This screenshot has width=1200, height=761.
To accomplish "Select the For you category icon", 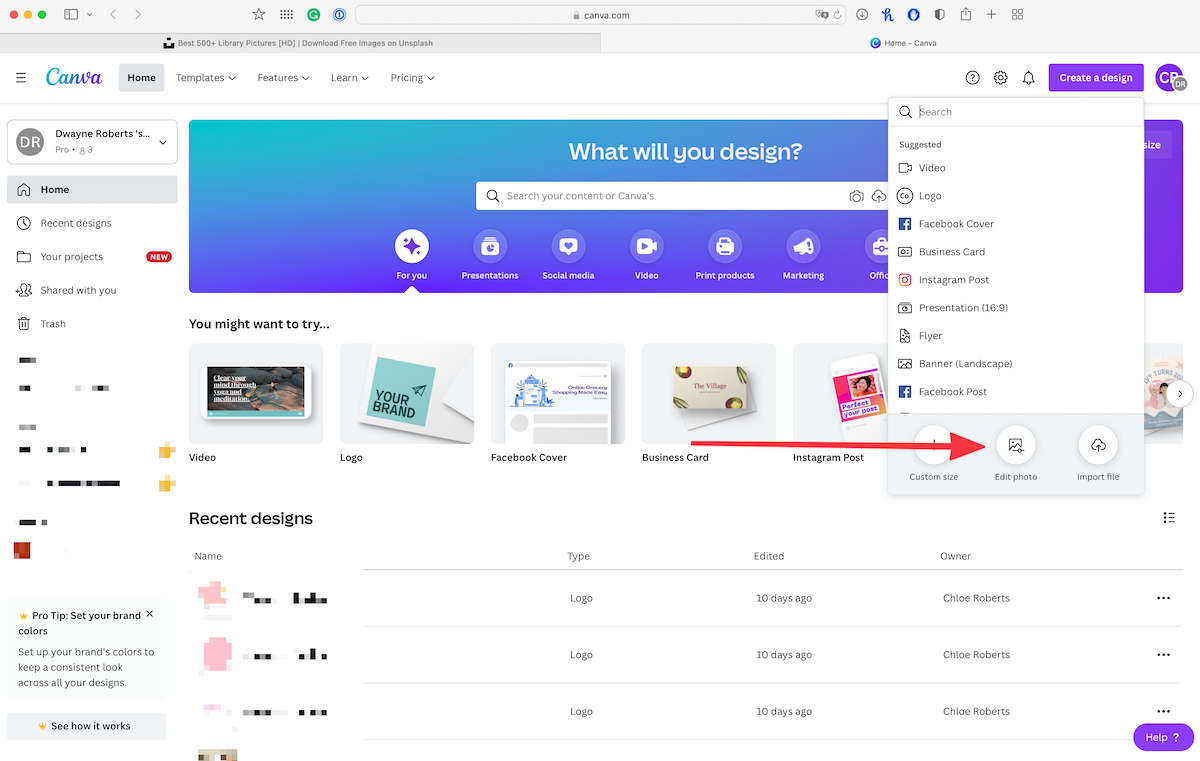I will point(411,246).
